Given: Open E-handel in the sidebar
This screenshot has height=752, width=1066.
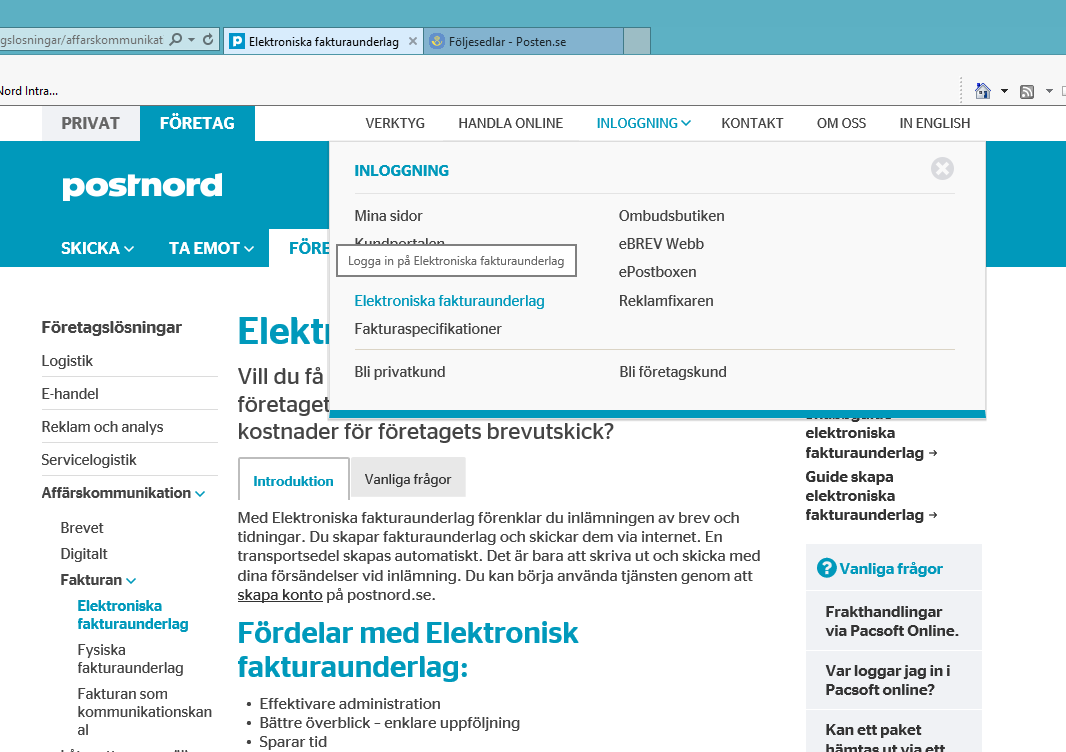Looking at the screenshot, I should point(70,394).
